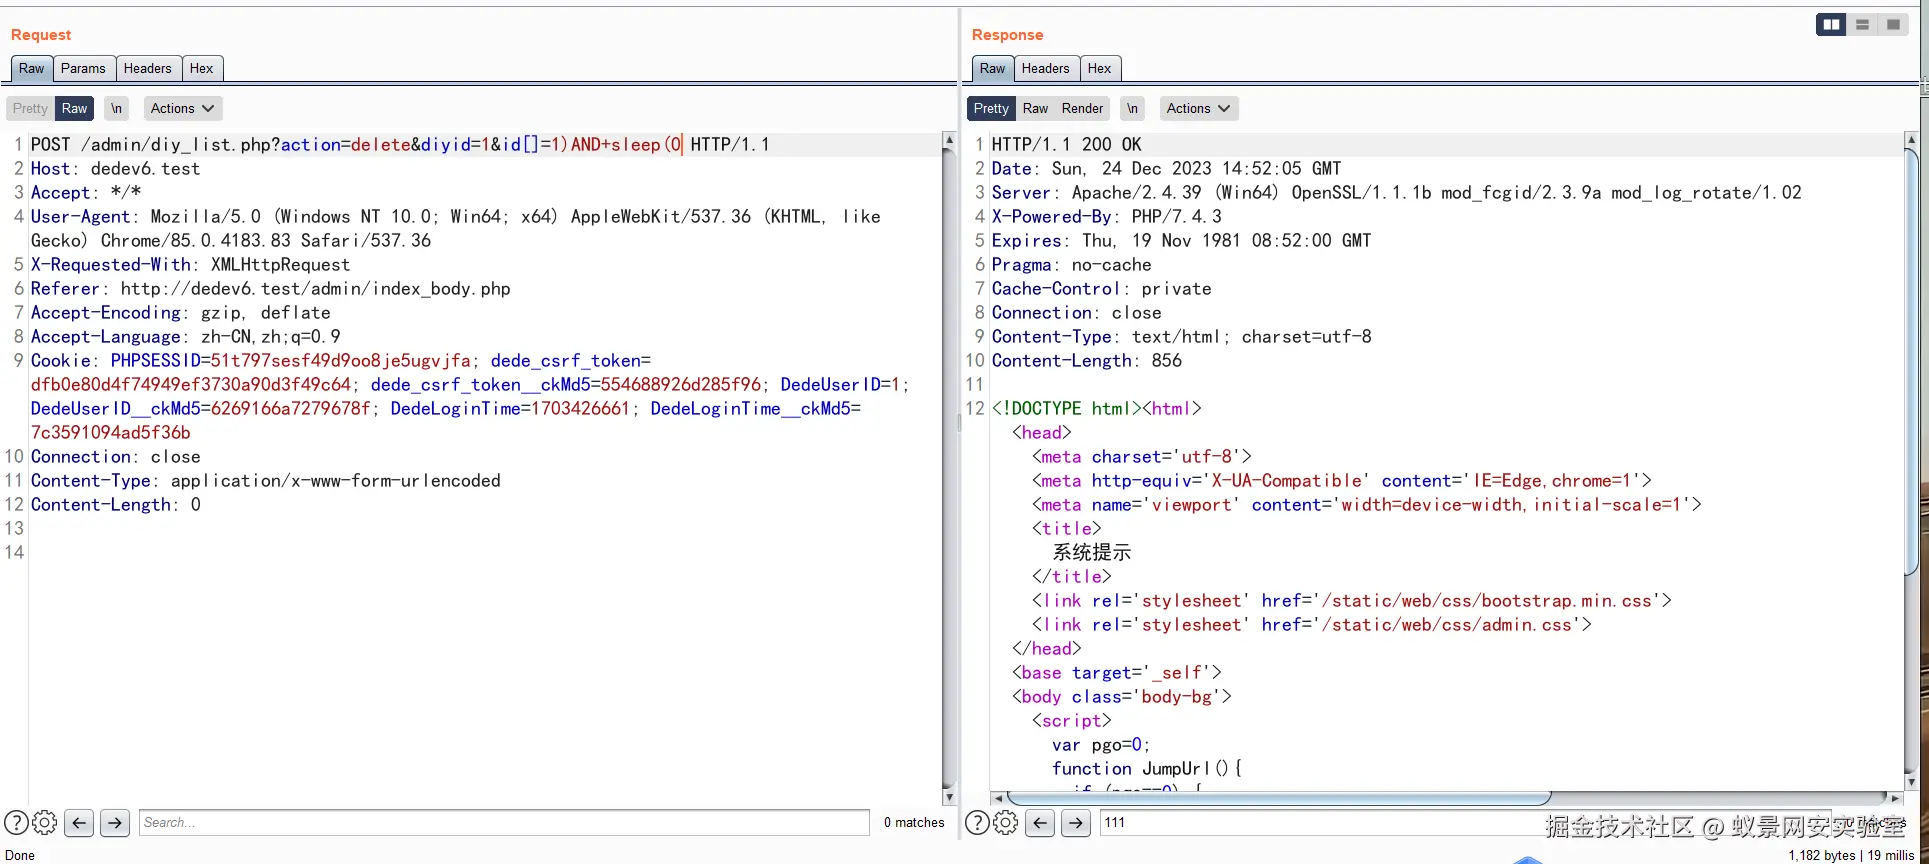The image size is (1929, 864).
Task: Click the POST request line
Action: pos(400,145)
